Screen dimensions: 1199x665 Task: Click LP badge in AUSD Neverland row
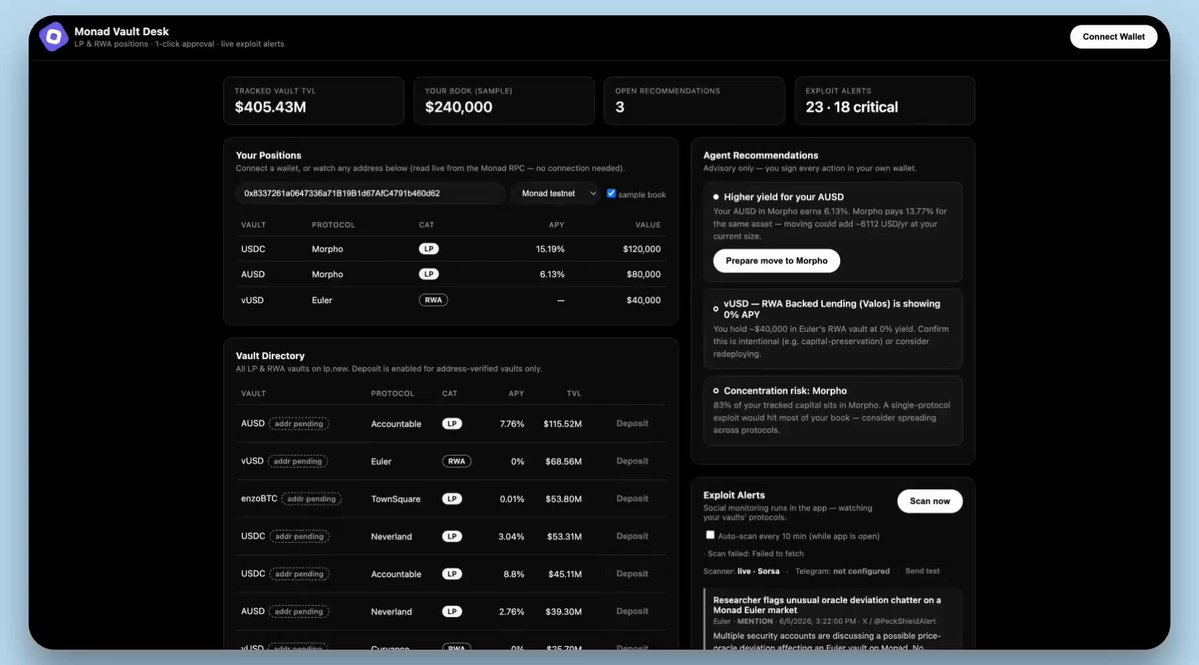point(452,611)
